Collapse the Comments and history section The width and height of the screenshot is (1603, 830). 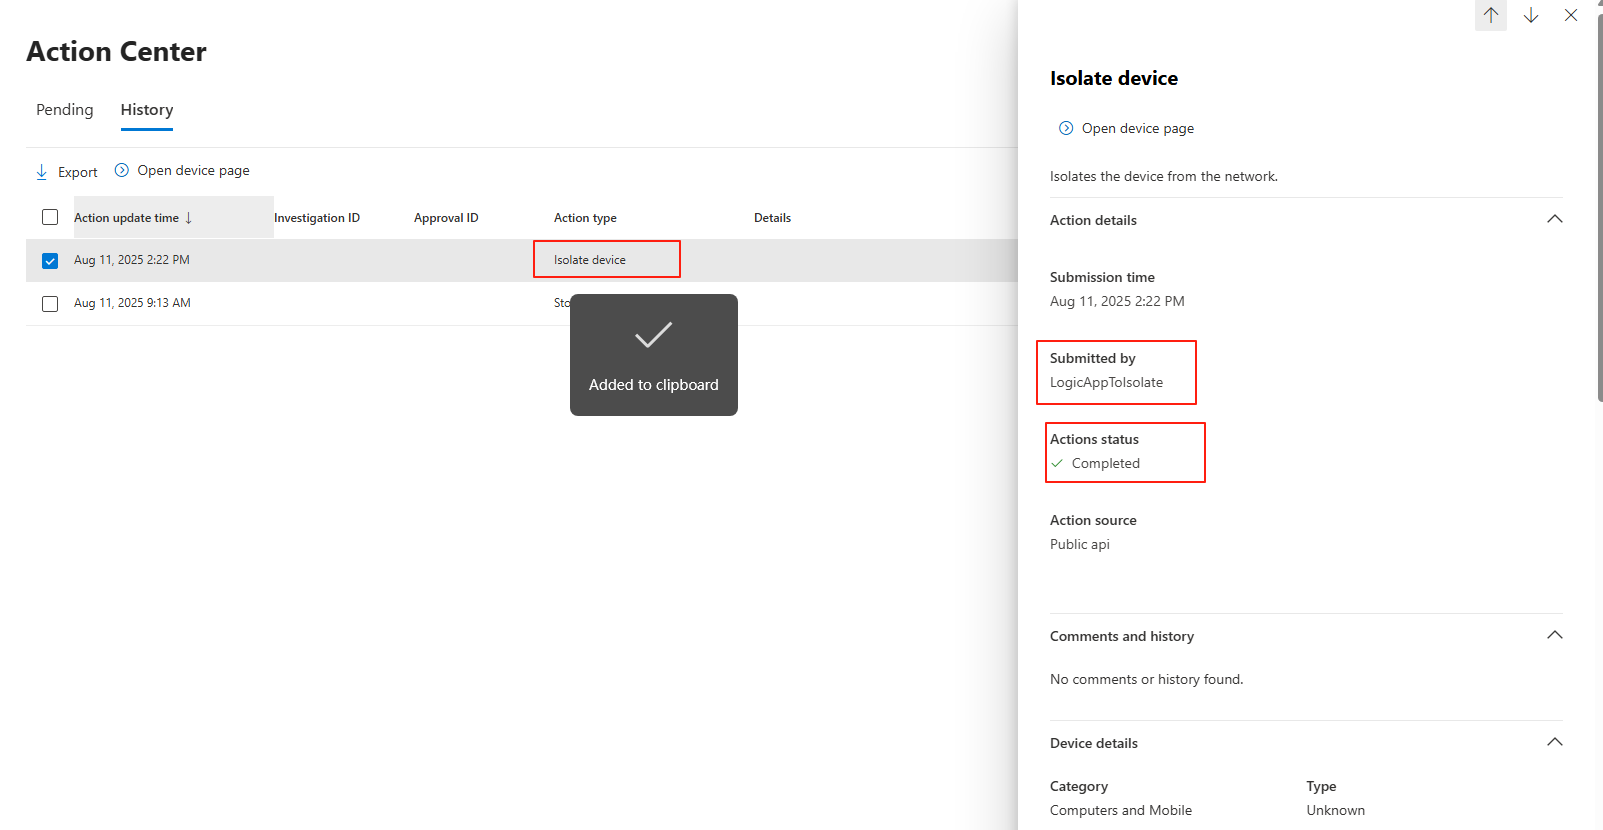(1554, 636)
